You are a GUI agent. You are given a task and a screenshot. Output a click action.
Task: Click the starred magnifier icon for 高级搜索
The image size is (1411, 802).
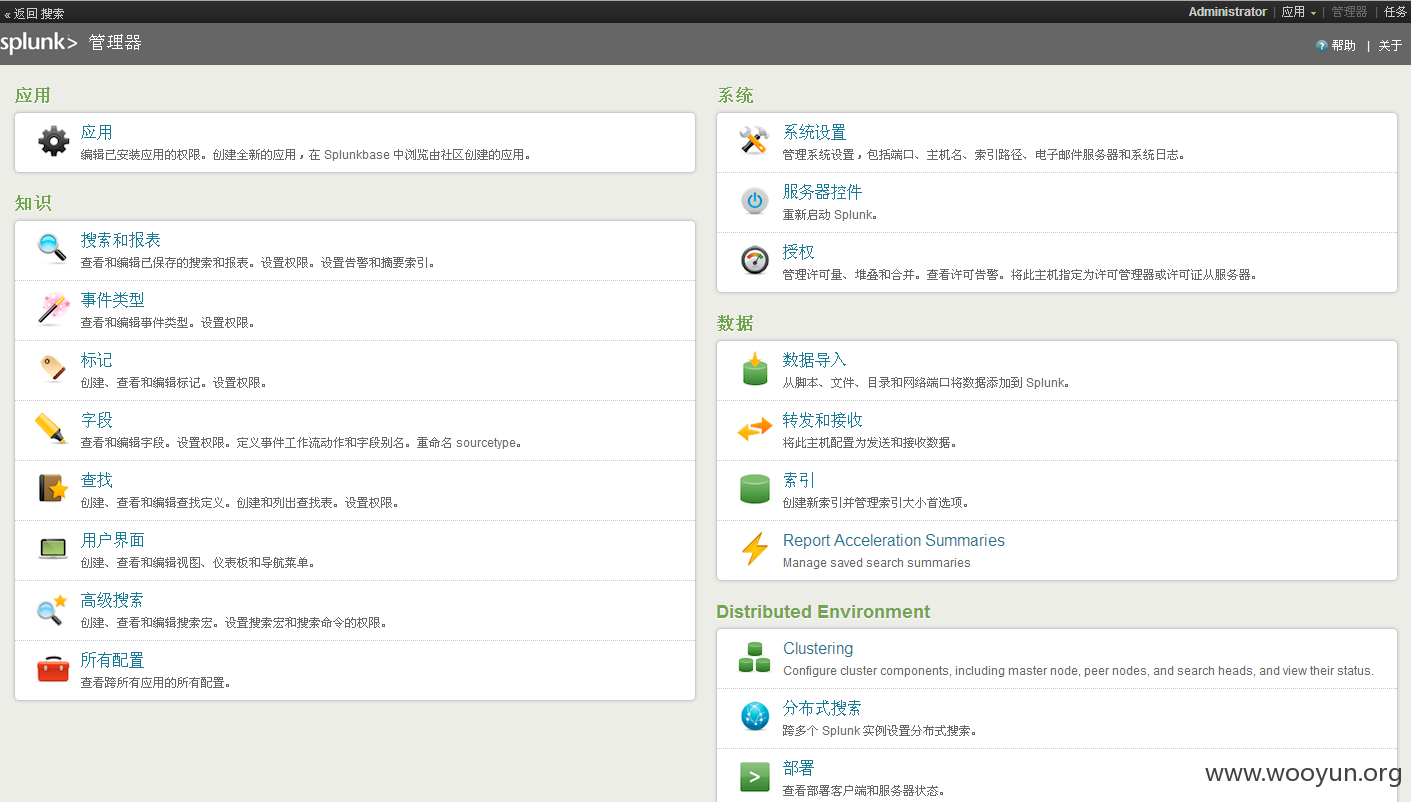(52, 609)
